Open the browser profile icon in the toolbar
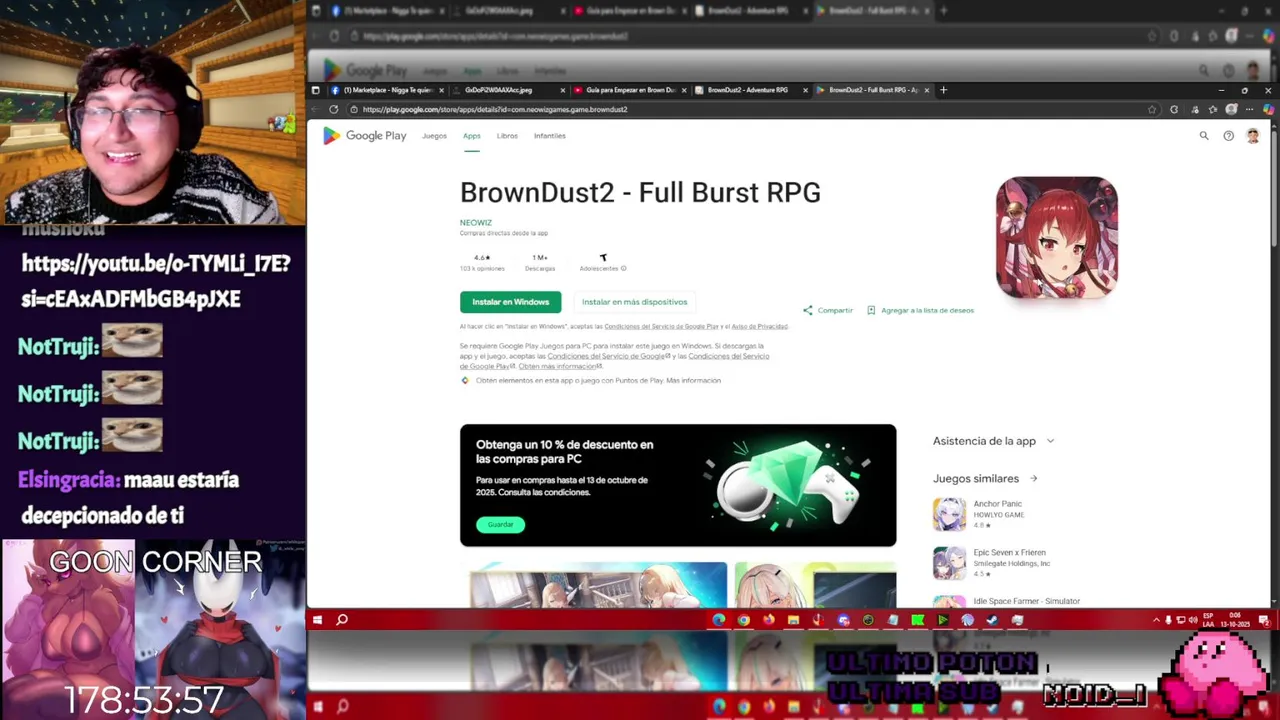The width and height of the screenshot is (1280, 720). 1231,109
